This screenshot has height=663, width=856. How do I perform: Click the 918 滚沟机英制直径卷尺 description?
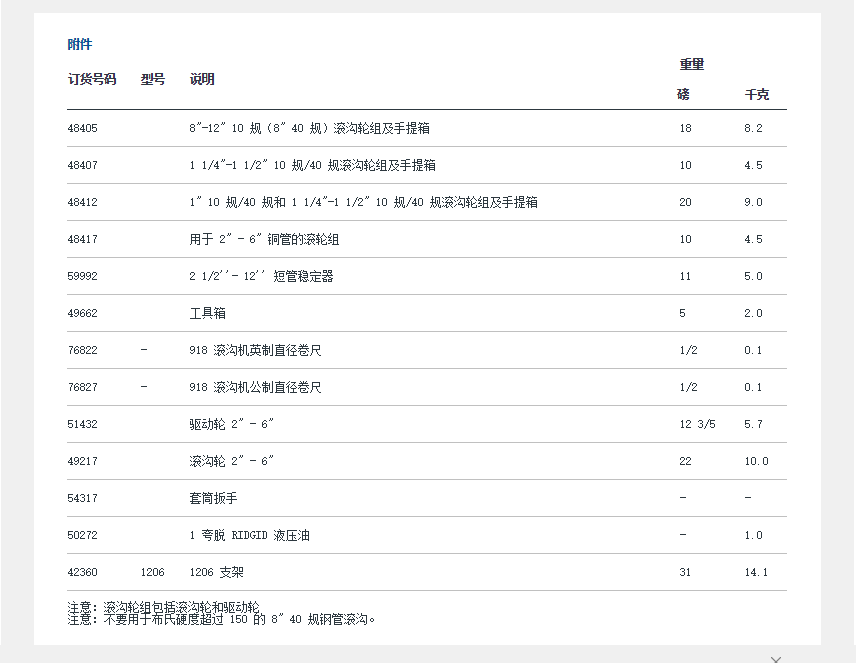[255, 351]
